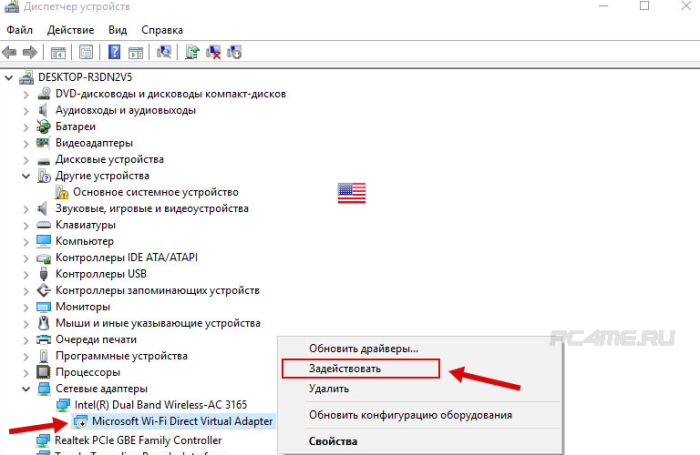Select the DESKTOP-R3DN2V5 computer name
700x455 pixels.
point(85,77)
